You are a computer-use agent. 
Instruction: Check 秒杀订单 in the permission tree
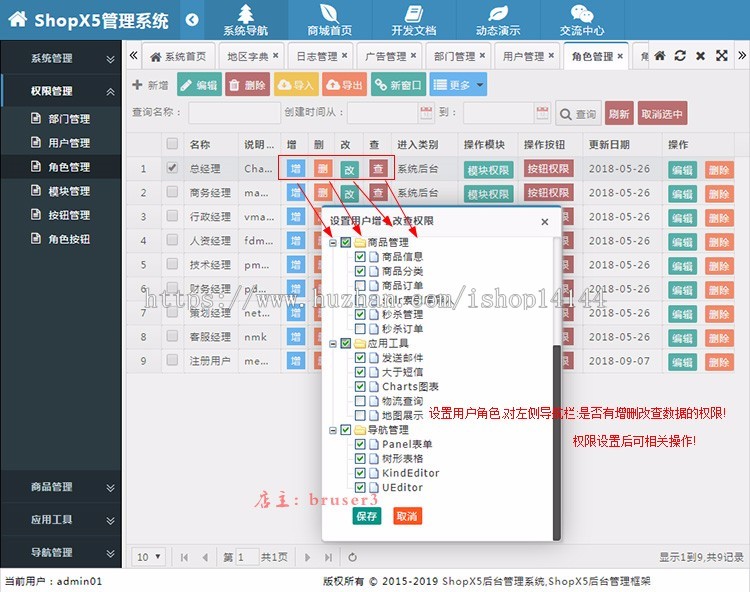coord(360,329)
